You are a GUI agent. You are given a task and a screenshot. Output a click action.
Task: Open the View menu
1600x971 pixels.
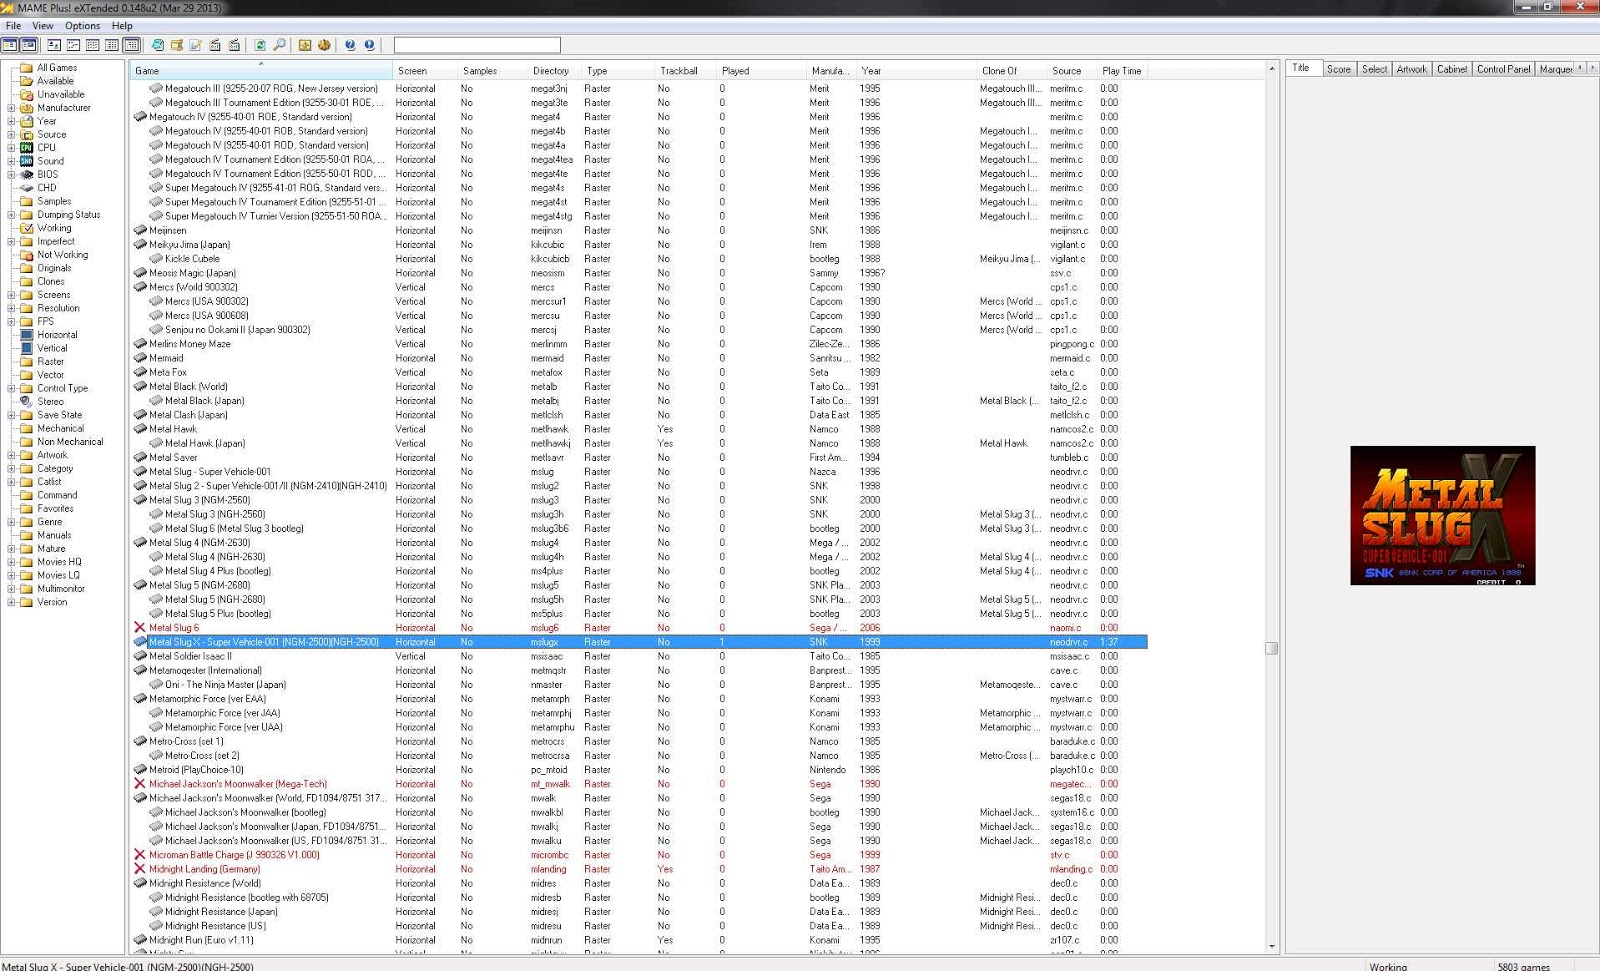pos(43,26)
